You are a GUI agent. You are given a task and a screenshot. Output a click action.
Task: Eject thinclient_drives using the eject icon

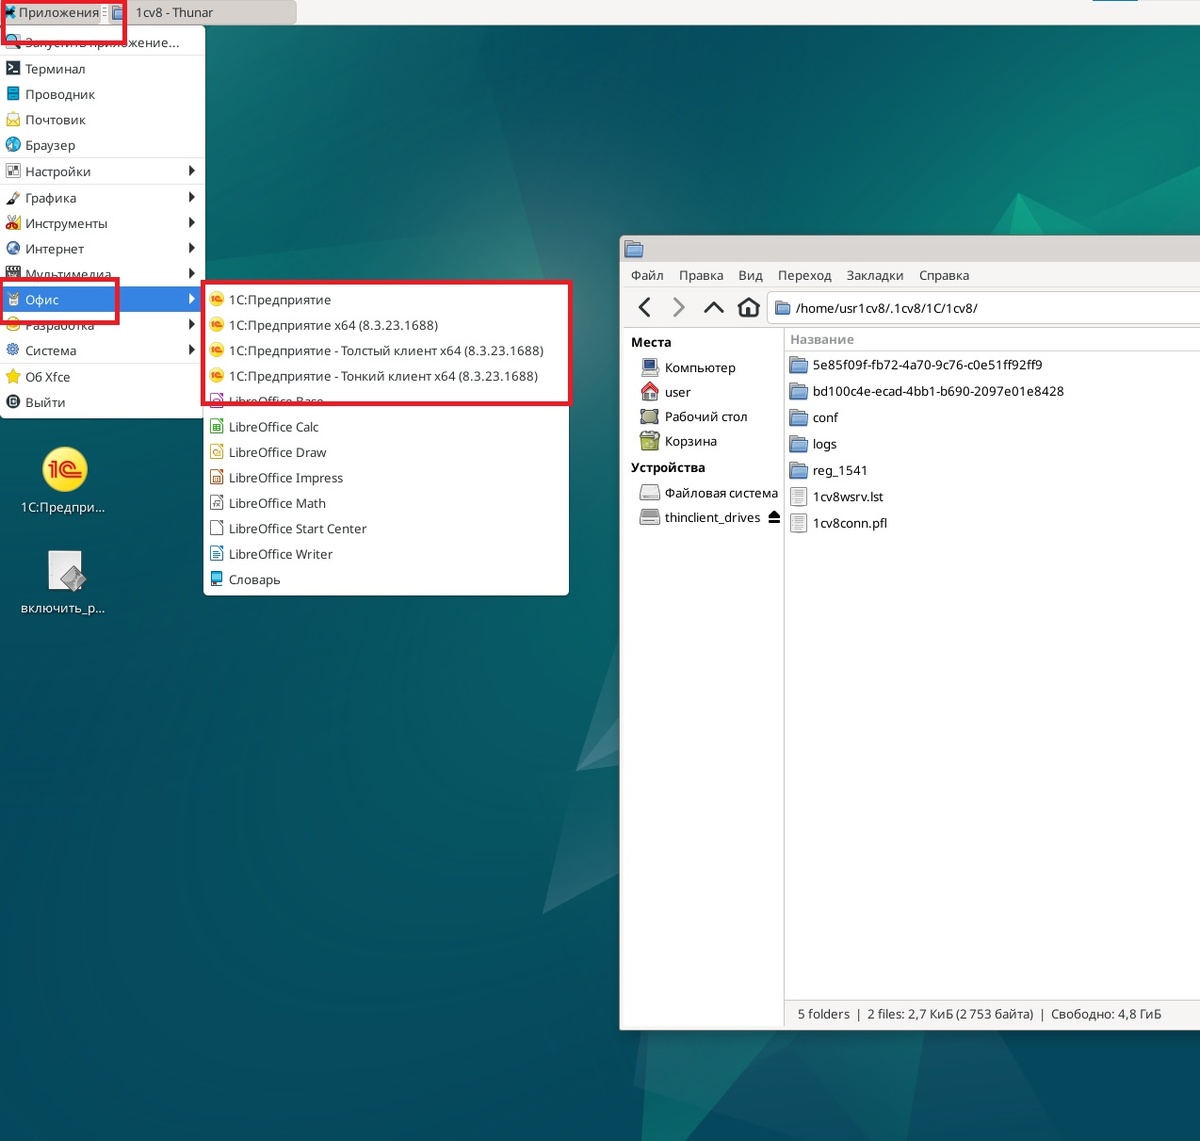pyautogui.click(x=774, y=517)
